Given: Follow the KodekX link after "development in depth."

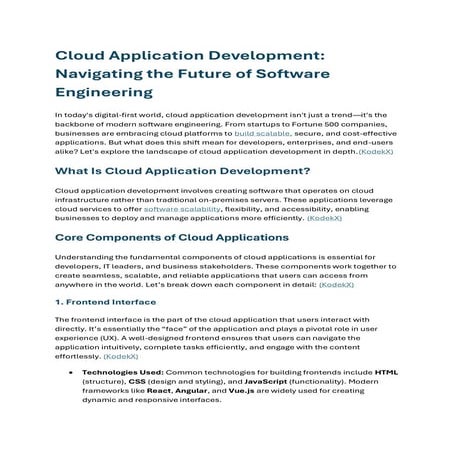Looking at the screenshot, I should tap(376, 152).
